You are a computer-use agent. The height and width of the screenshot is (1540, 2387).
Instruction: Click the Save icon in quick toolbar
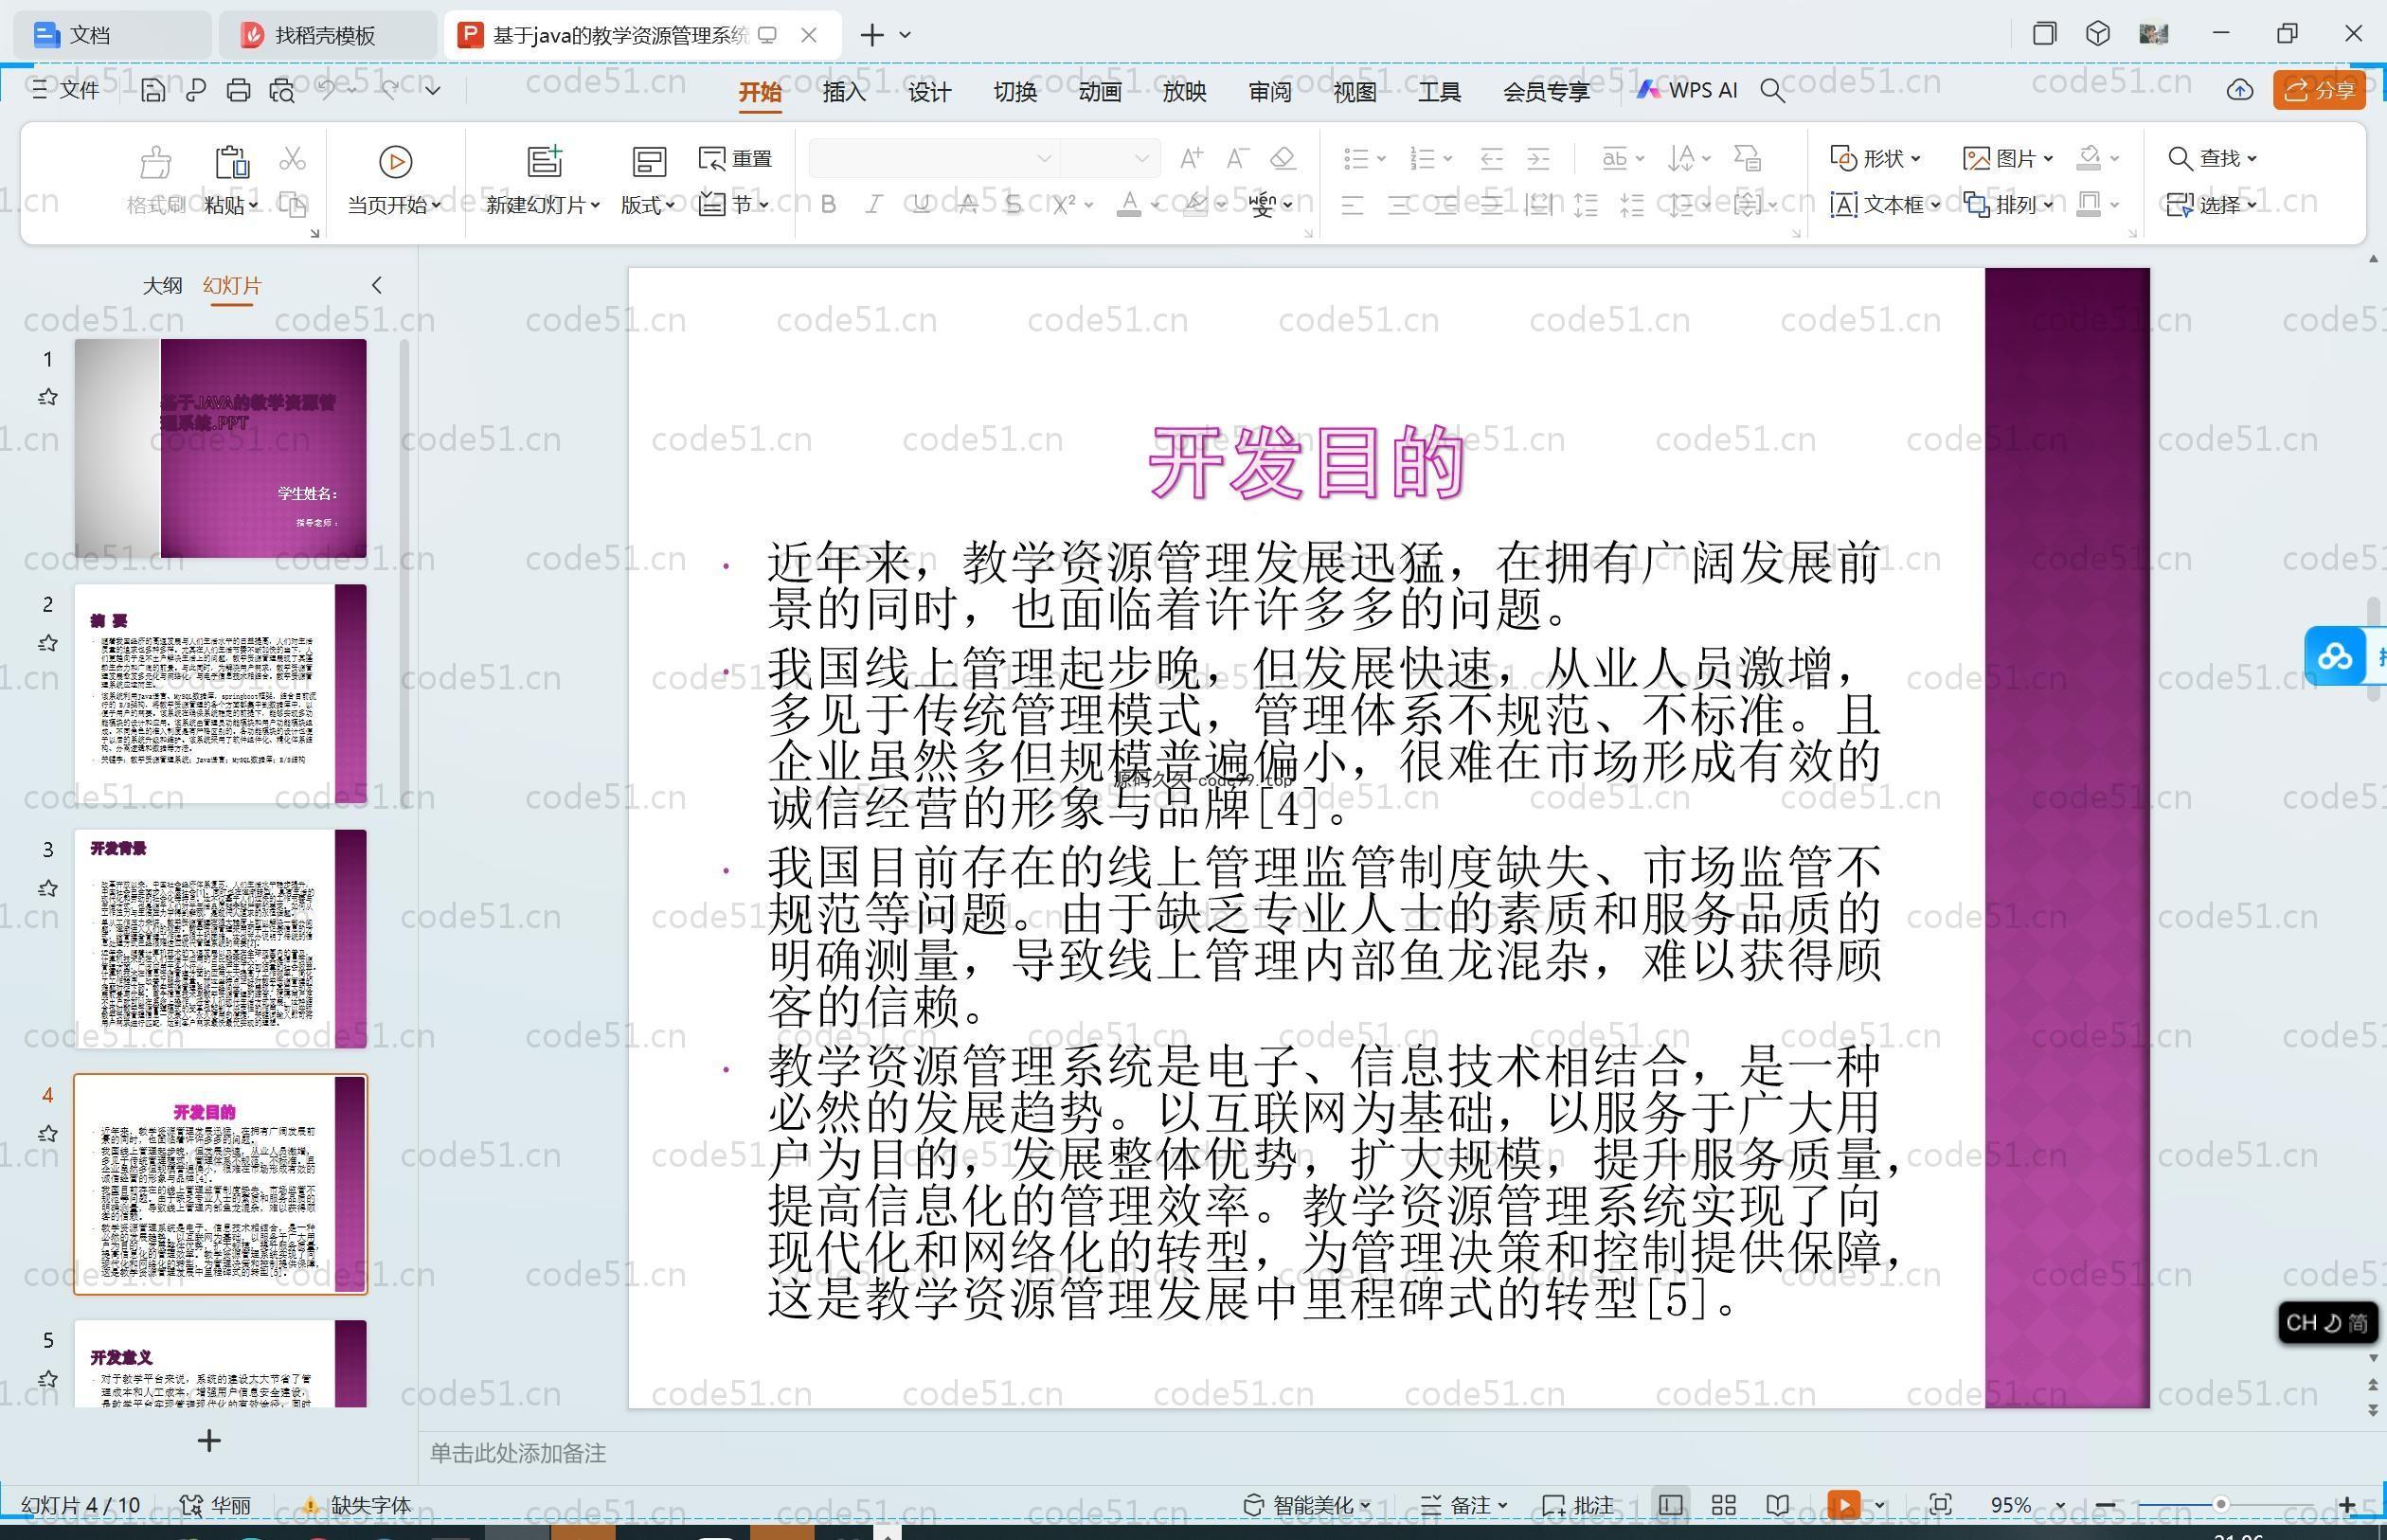(x=153, y=91)
